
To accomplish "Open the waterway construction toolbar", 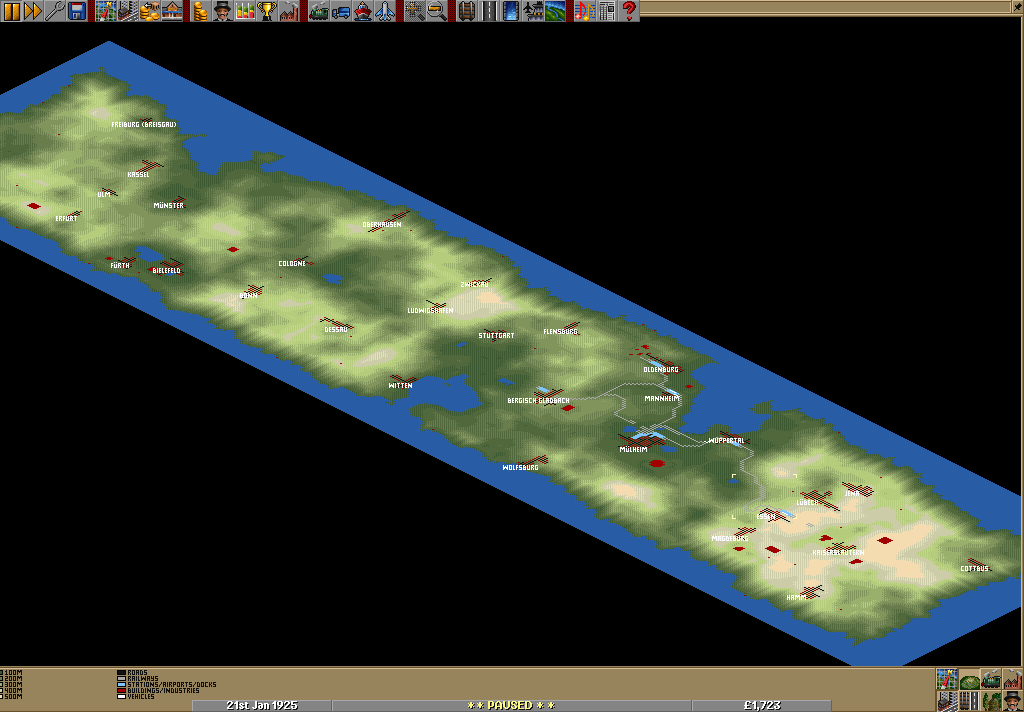I will [x=510, y=11].
